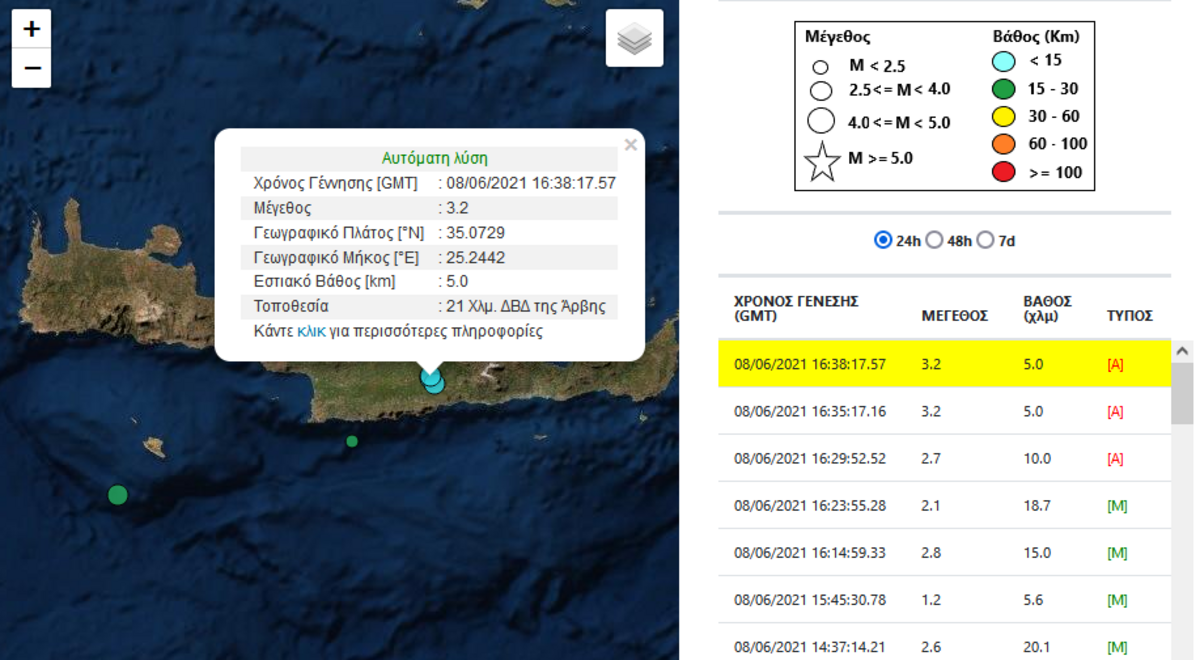Image resolution: width=1200 pixels, height=660 pixels.
Task: Click the large green earthquake marker southwest
Action: pyautogui.click(x=117, y=494)
